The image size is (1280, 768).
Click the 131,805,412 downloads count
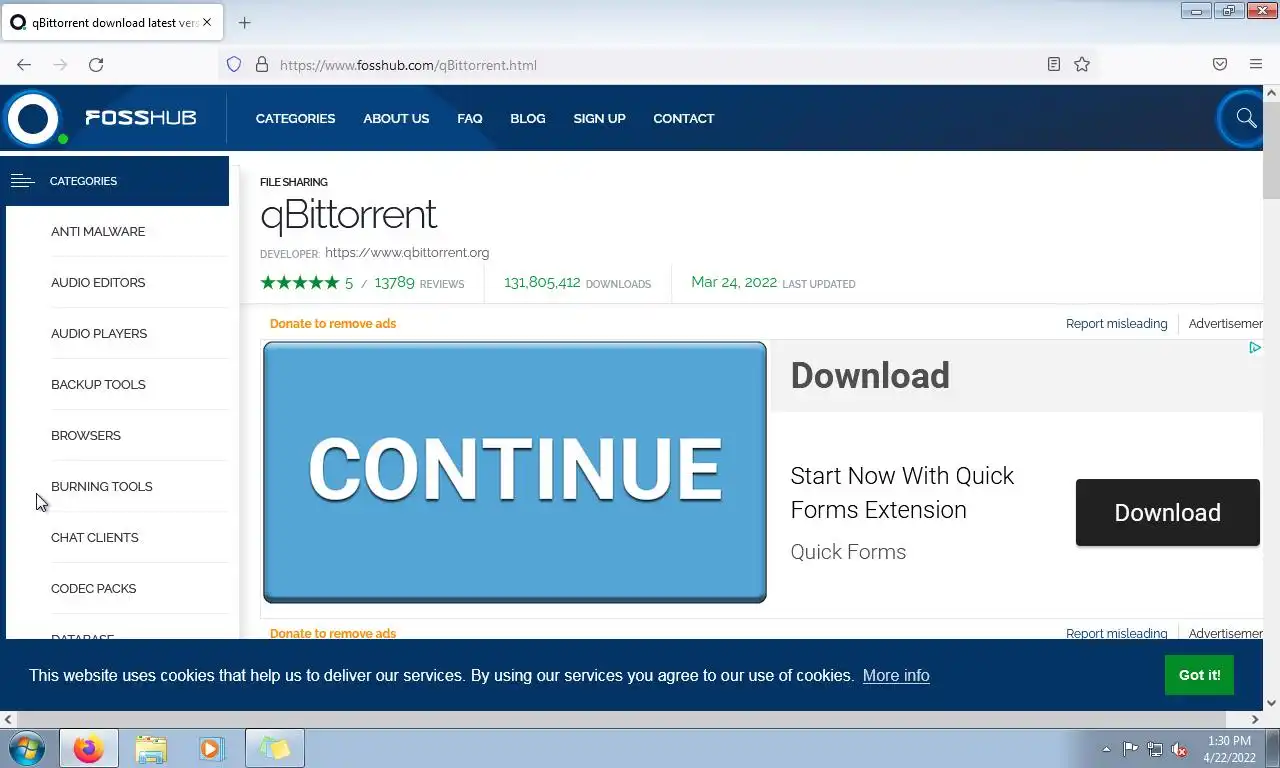pyautogui.click(x=542, y=283)
